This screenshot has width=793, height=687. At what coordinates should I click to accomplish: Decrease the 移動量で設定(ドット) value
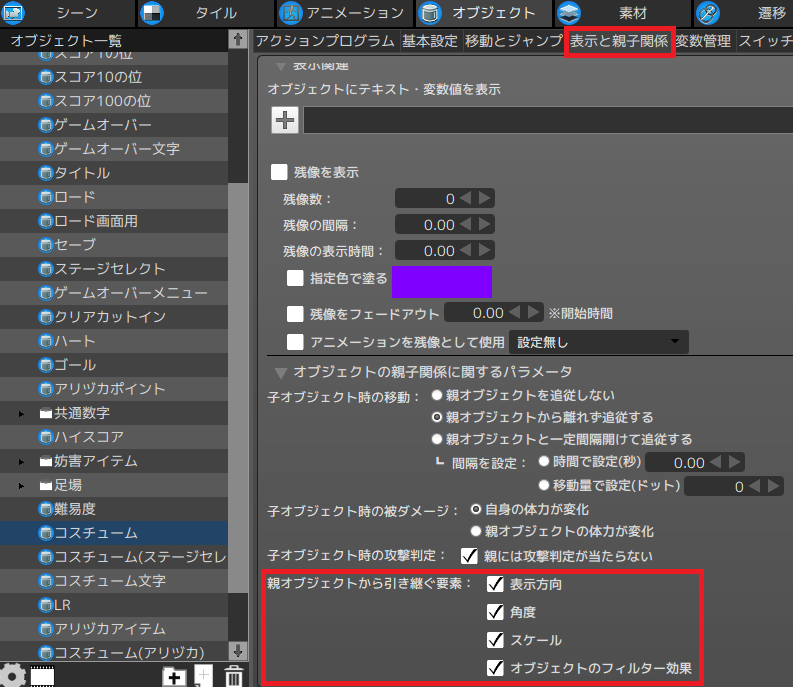coord(755,486)
